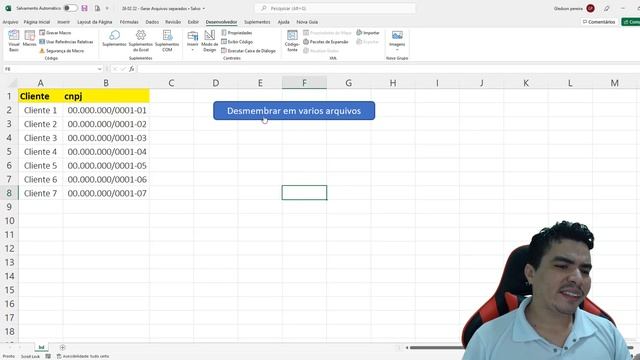Select cell containing Cliente 1
This screenshot has height=360, width=640.
coord(40,110)
